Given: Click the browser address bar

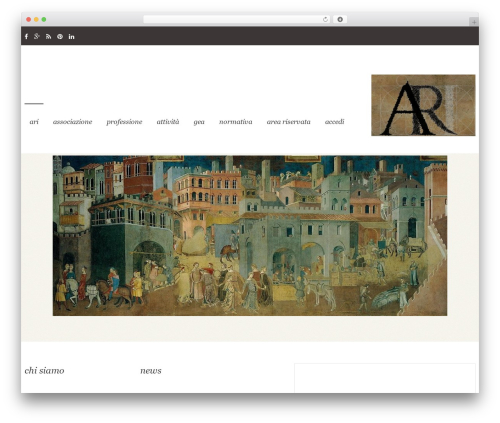Looking at the screenshot, I should click(x=237, y=19).
